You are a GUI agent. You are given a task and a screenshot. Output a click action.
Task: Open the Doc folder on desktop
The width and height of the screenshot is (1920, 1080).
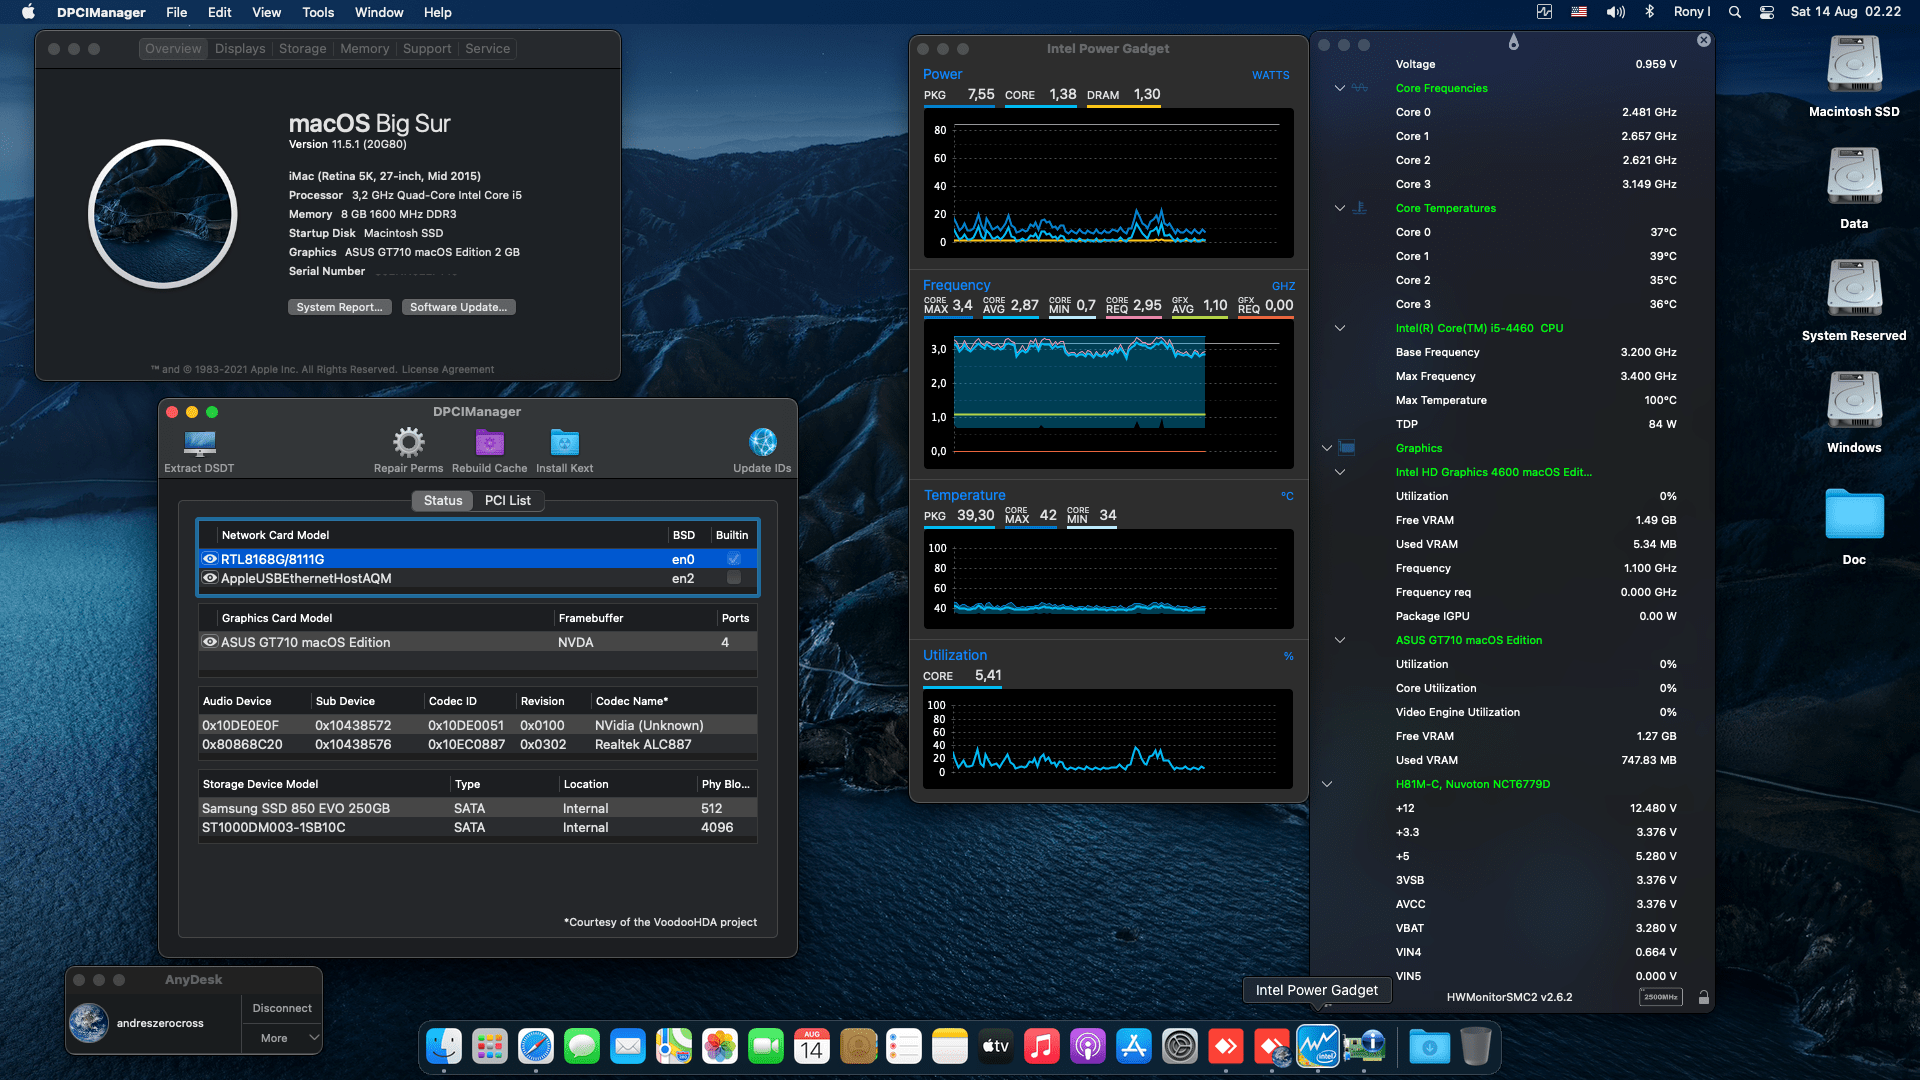pyautogui.click(x=1854, y=514)
